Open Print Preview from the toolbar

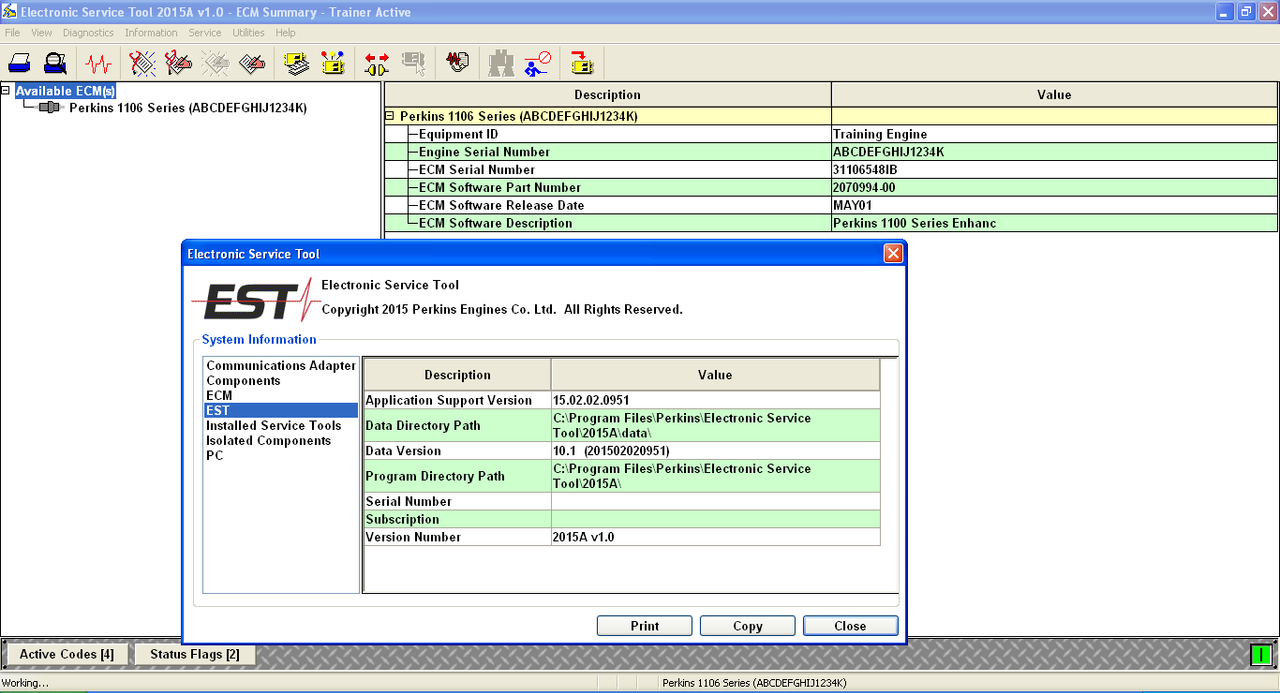(x=56, y=64)
